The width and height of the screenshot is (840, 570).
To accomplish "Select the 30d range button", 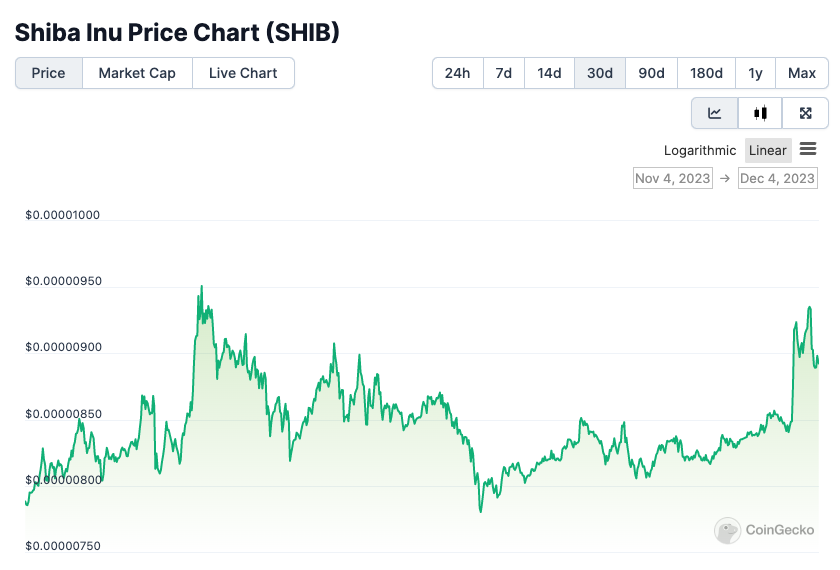I will click(x=600, y=73).
